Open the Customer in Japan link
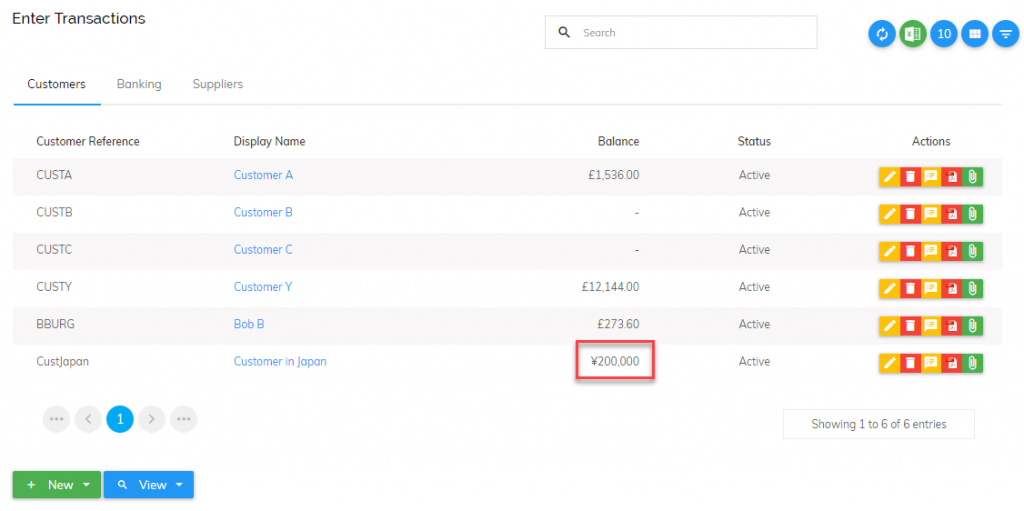Viewport: 1024px width, 511px height. pyautogui.click(x=280, y=361)
